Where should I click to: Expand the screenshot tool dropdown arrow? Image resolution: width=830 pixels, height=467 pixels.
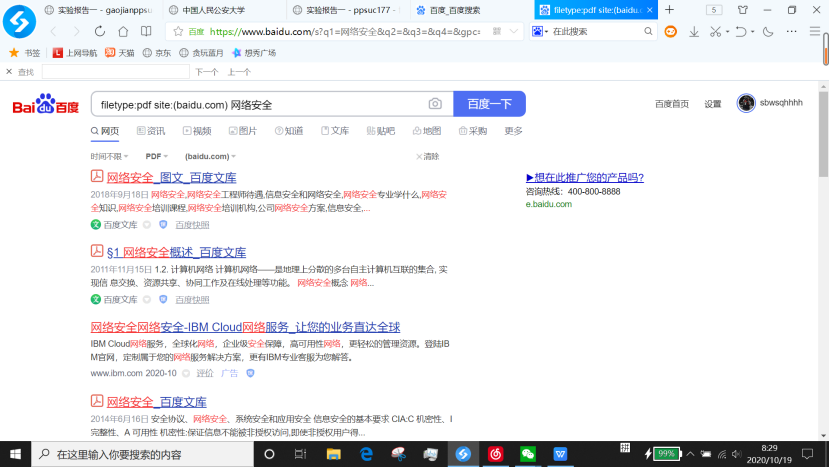pyautogui.click(x=727, y=32)
